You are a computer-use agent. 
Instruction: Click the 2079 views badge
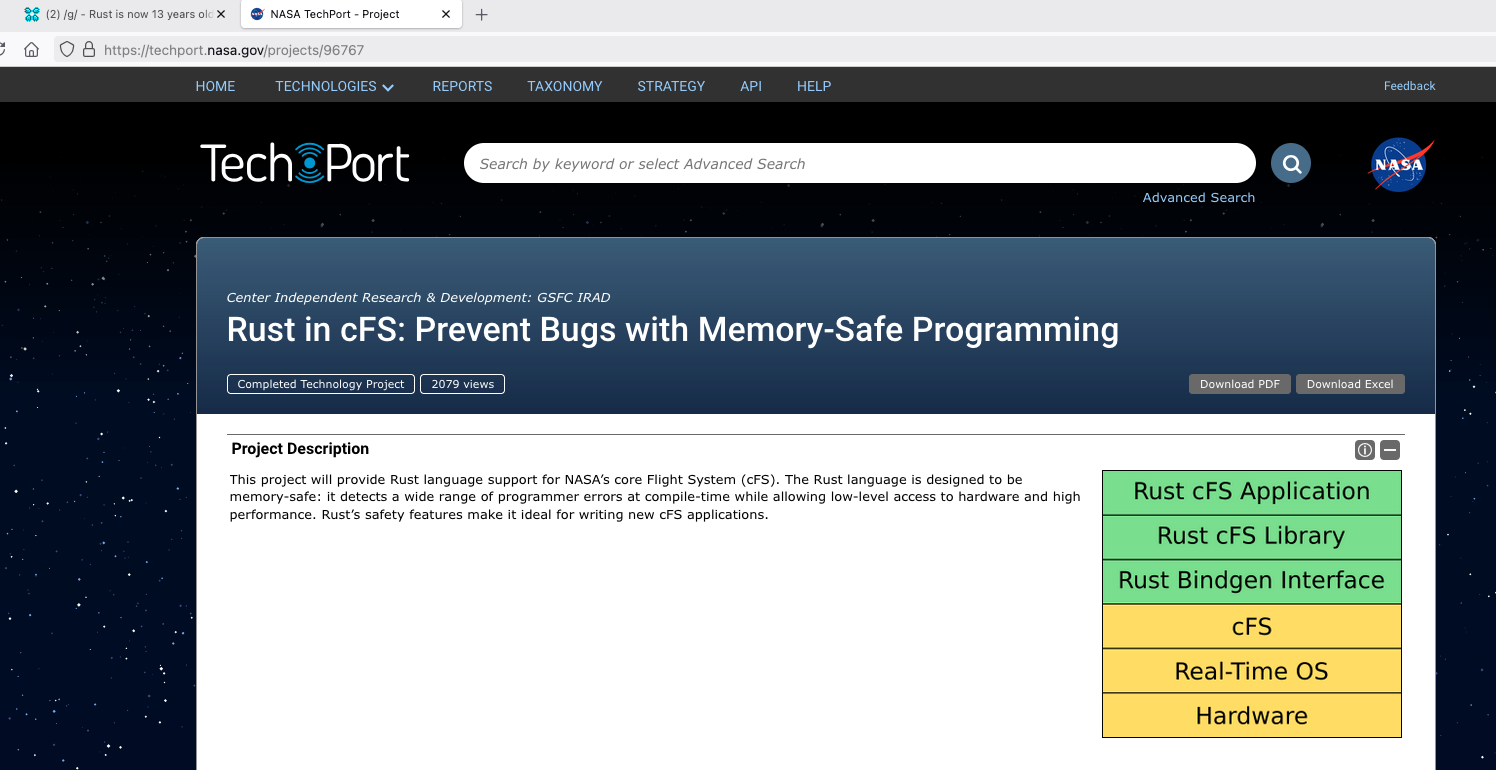pyautogui.click(x=462, y=384)
